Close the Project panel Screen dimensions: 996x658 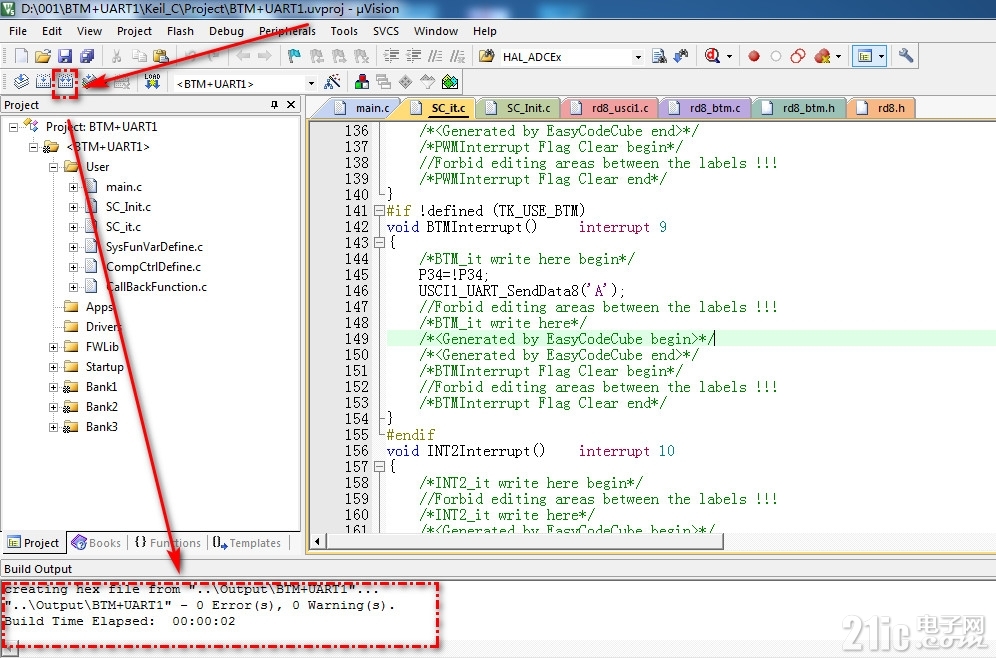click(291, 105)
